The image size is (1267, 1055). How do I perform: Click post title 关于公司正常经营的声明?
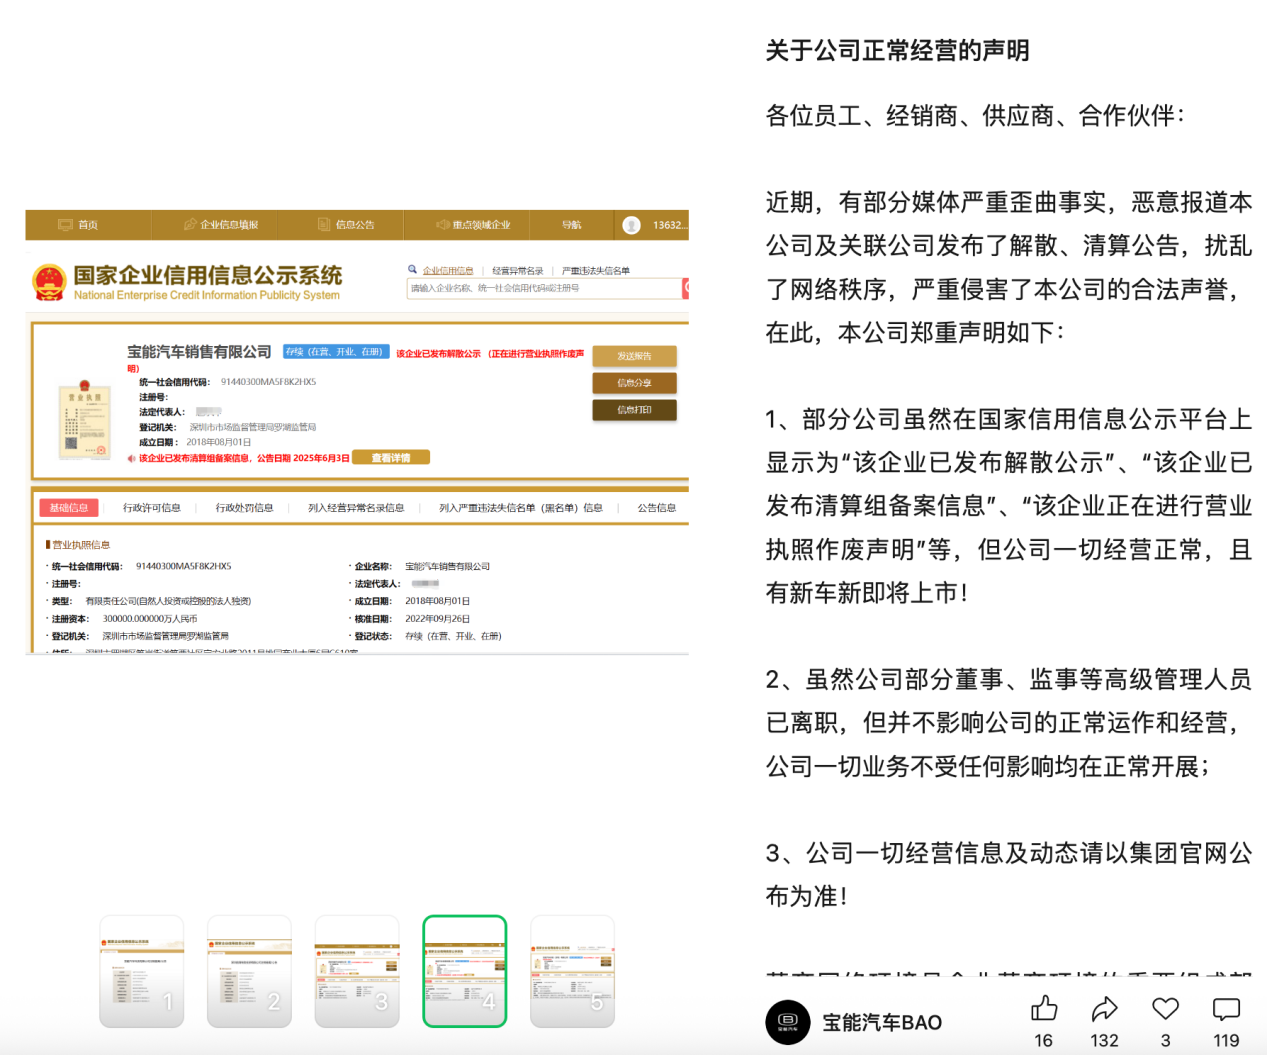[x=897, y=50]
